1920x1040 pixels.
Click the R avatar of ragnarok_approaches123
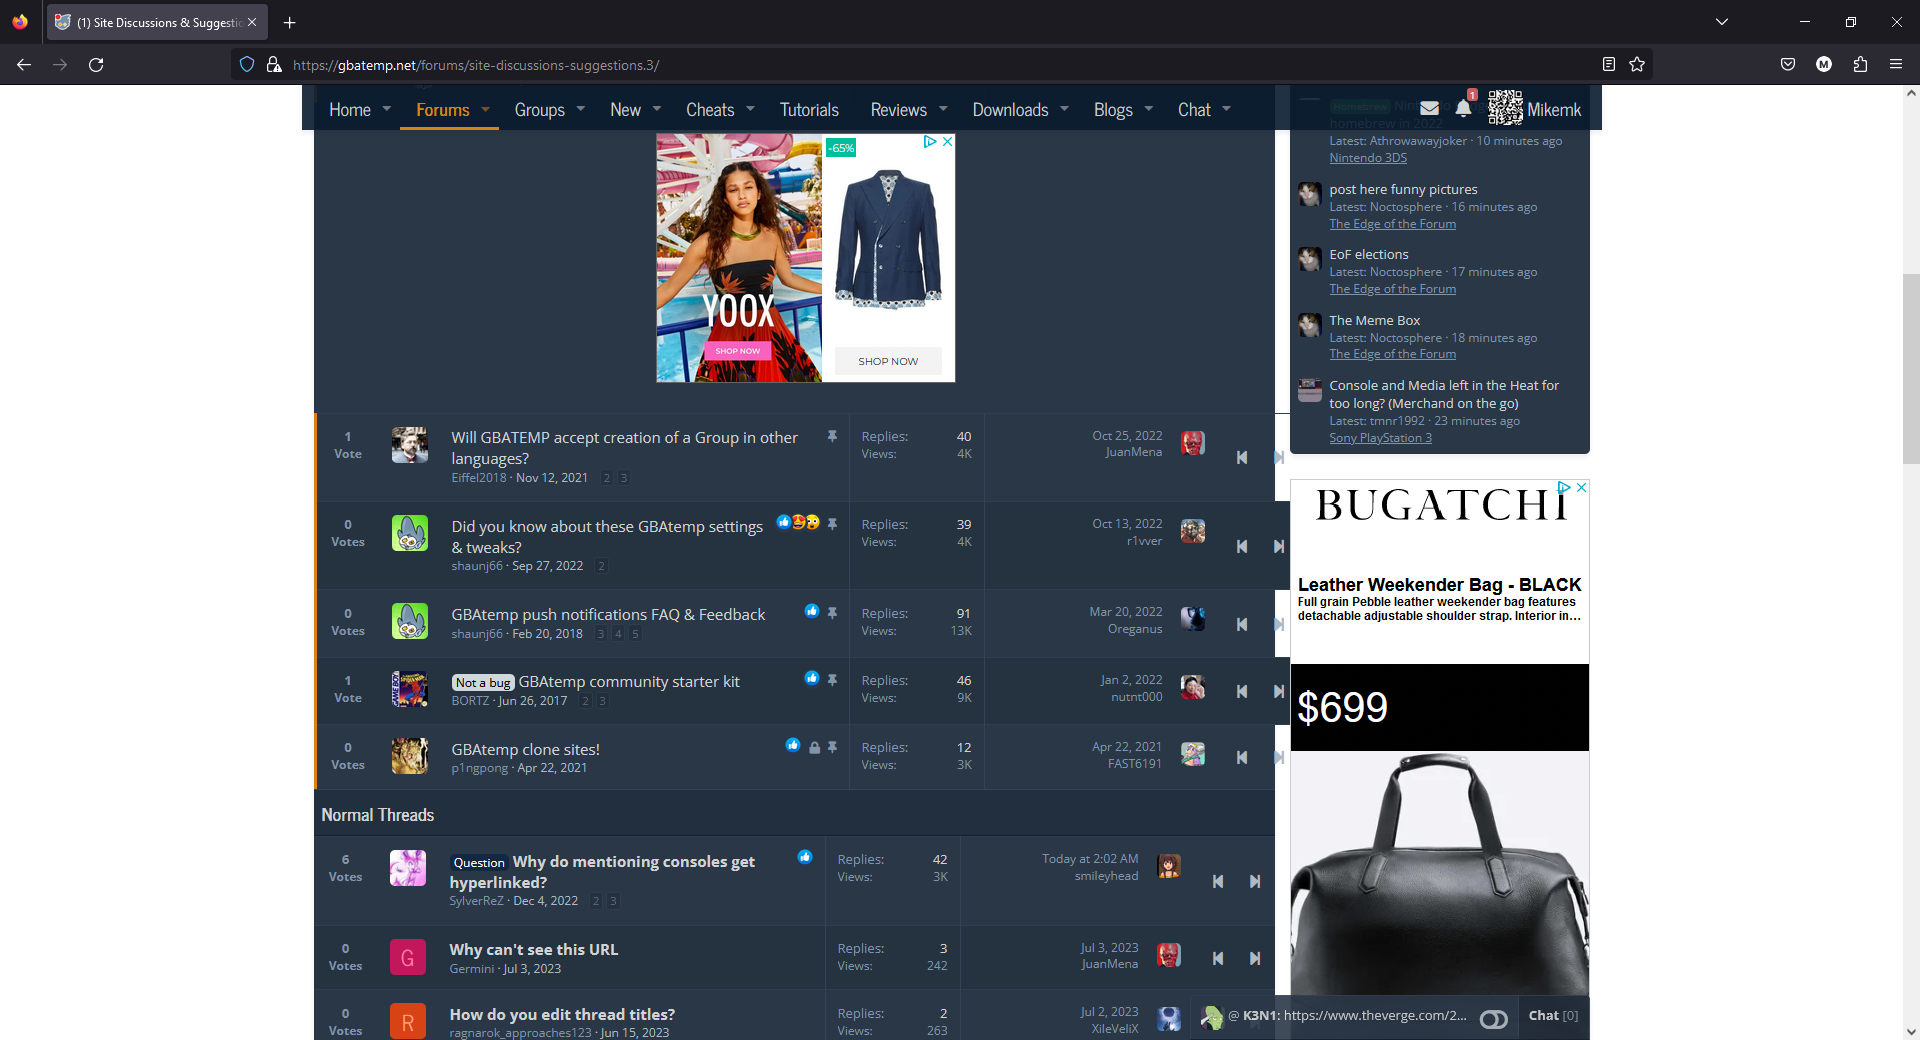click(407, 1021)
